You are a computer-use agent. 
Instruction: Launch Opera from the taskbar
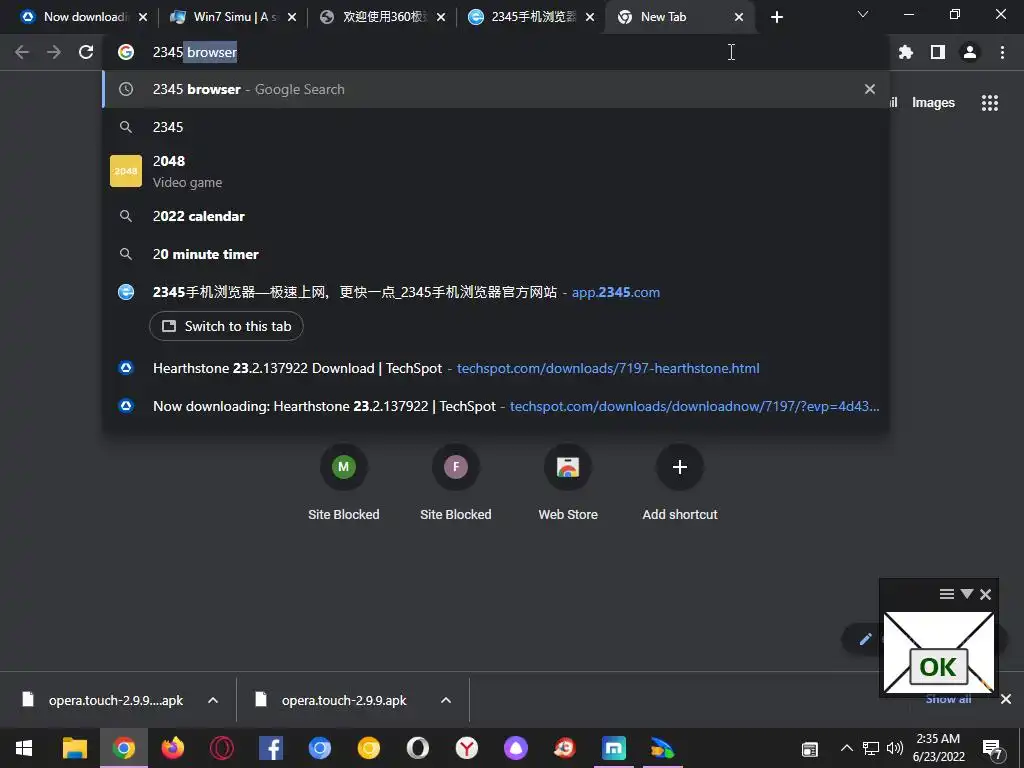[221, 748]
